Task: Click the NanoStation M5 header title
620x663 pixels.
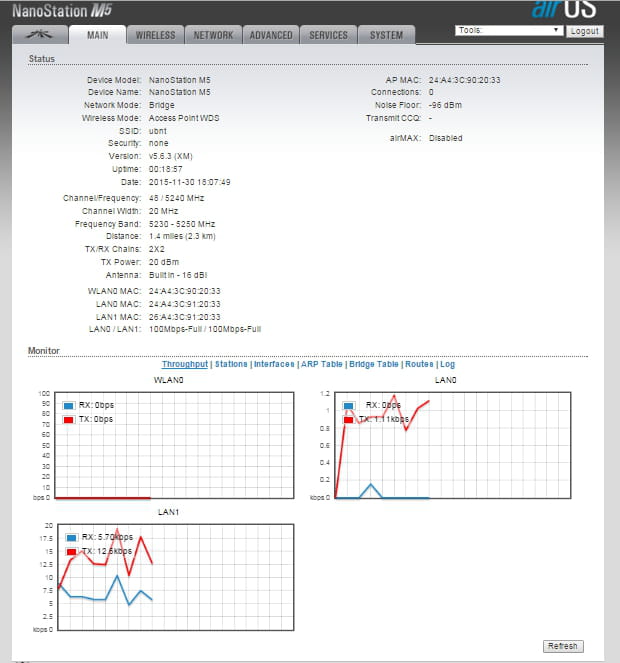Action: (x=62, y=11)
